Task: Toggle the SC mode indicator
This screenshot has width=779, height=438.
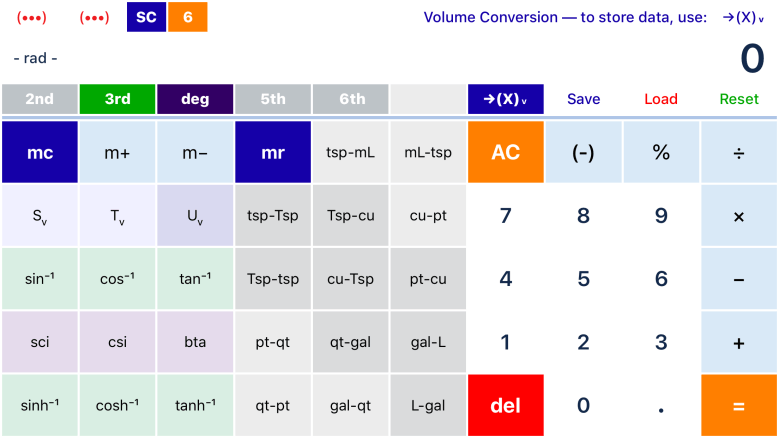Action: click(146, 17)
